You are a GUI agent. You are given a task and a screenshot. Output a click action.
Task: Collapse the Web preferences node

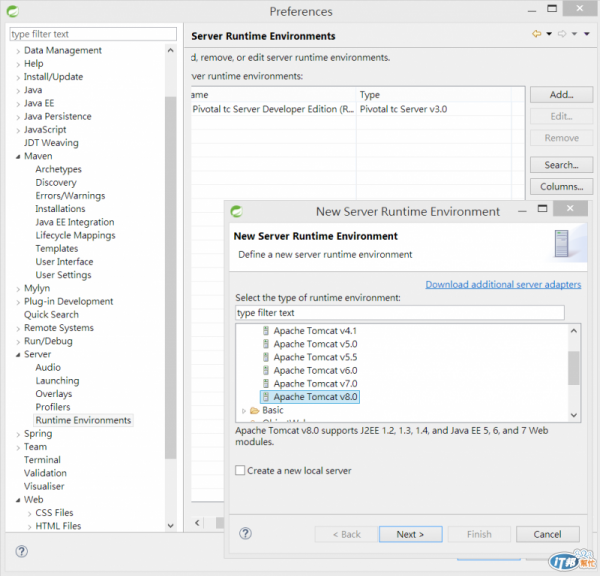tap(18, 500)
